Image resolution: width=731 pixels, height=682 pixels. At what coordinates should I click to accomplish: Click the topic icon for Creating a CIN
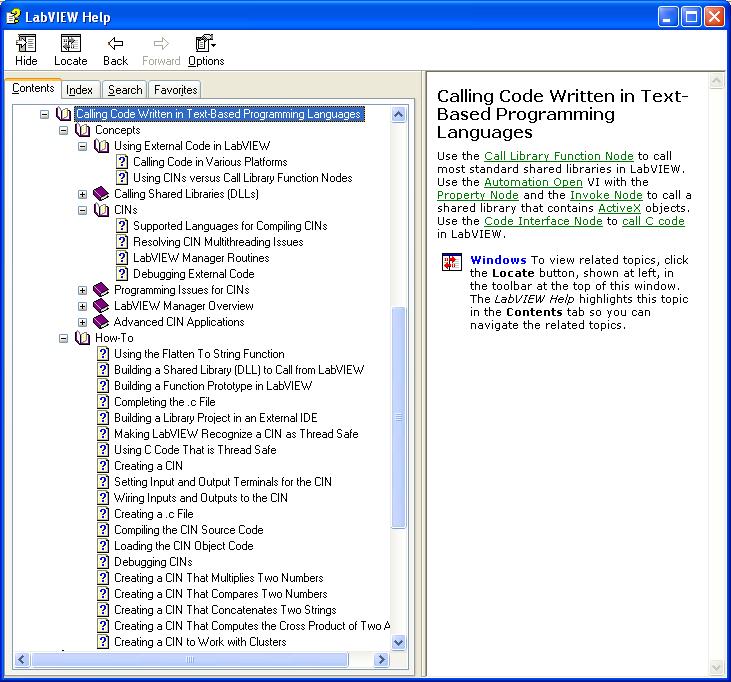103,466
